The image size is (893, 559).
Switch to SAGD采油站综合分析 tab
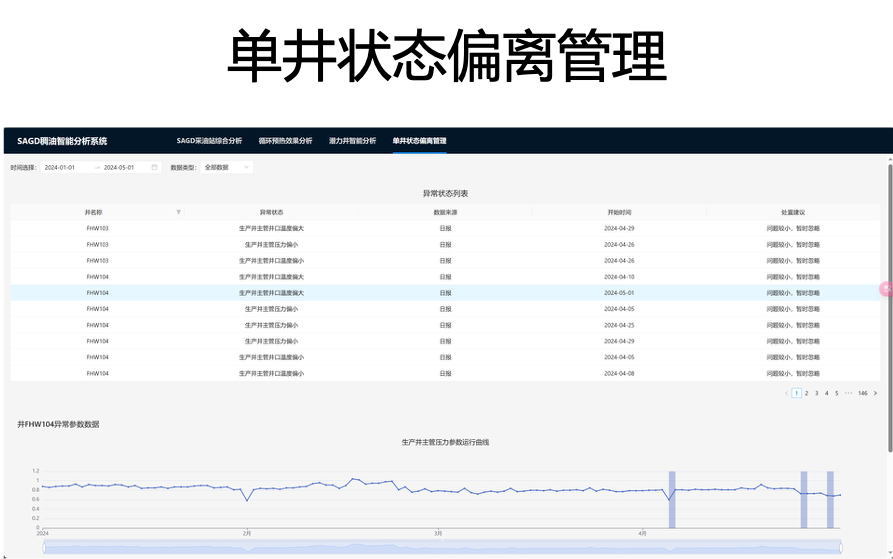209,141
